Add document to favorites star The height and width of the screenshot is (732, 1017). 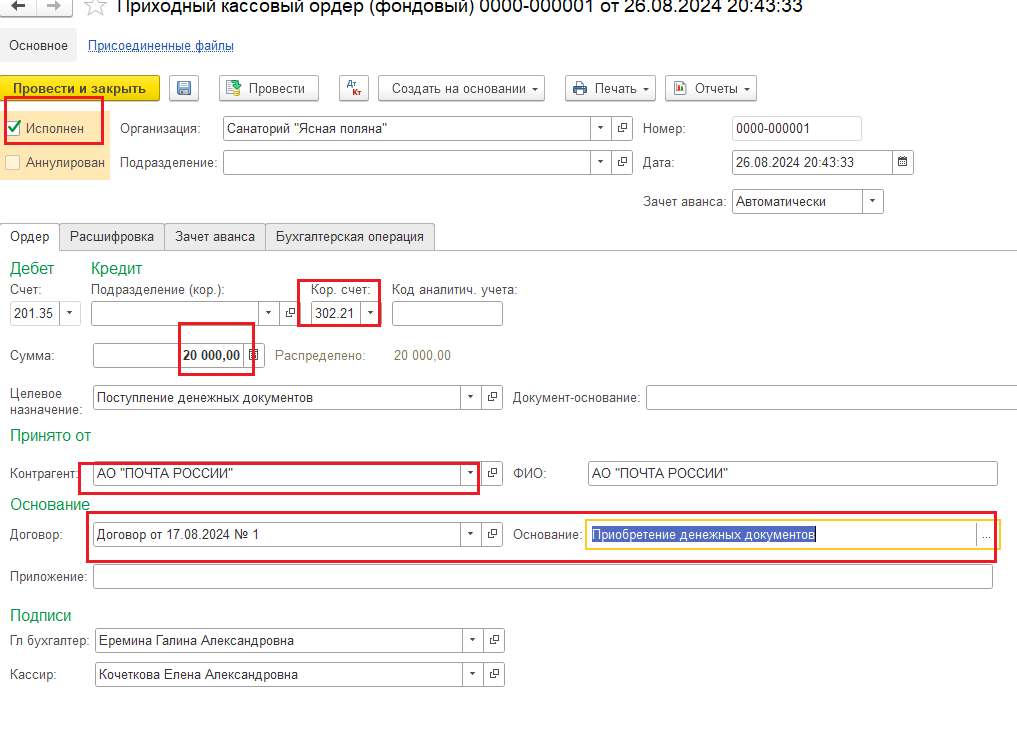point(95,6)
